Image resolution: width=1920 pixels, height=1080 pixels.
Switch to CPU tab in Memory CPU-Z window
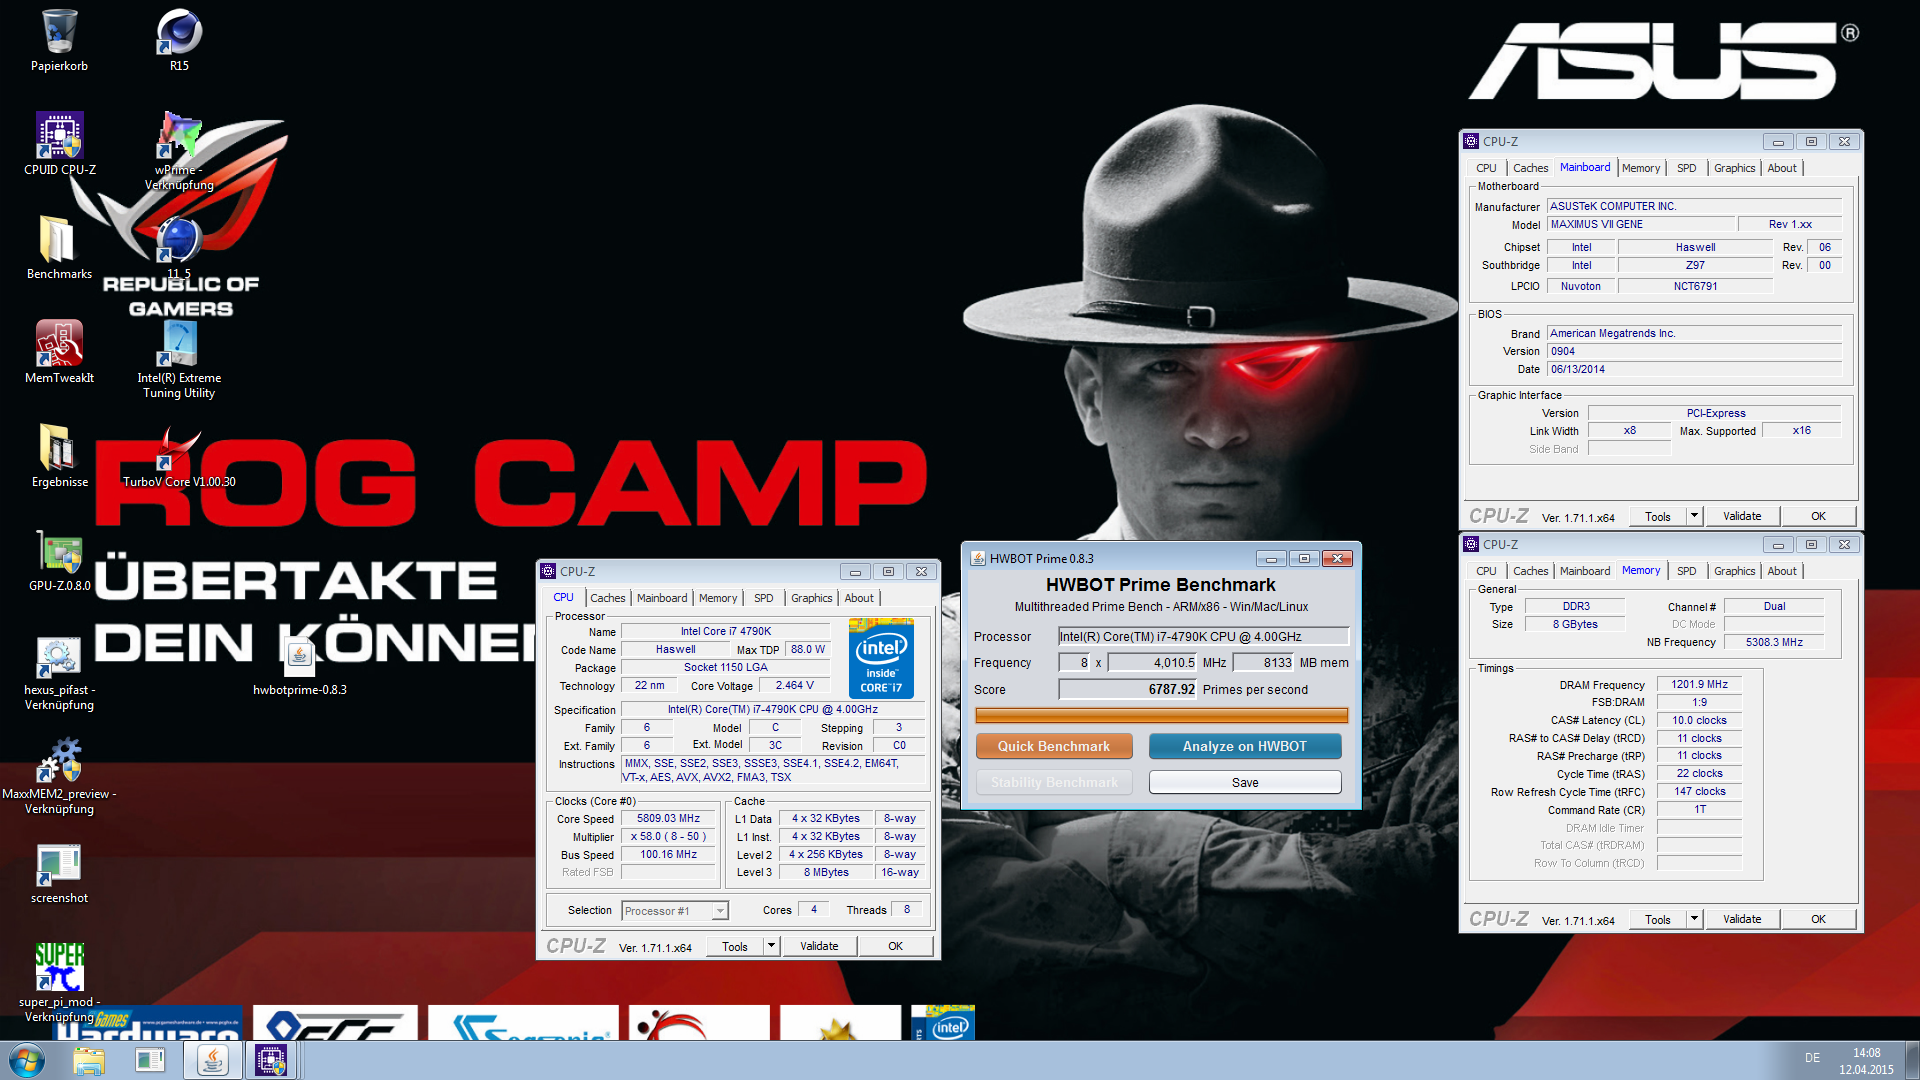pos(1486,571)
